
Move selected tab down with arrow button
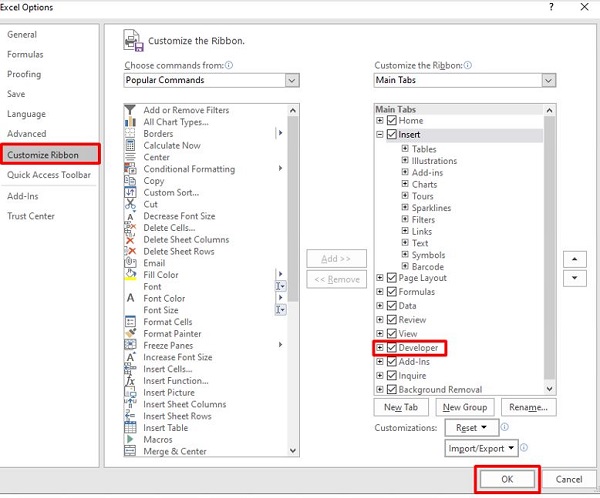click(574, 278)
